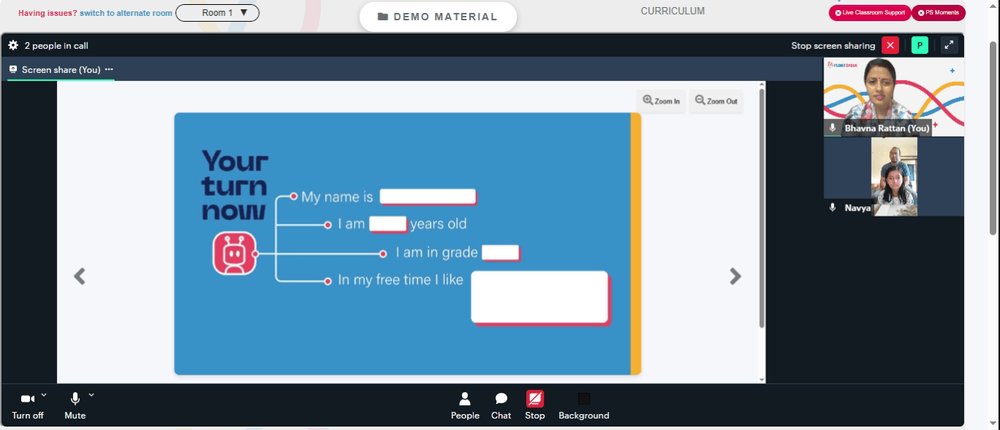
Task: Open the Chat panel
Action: click(x=501, y=406)
